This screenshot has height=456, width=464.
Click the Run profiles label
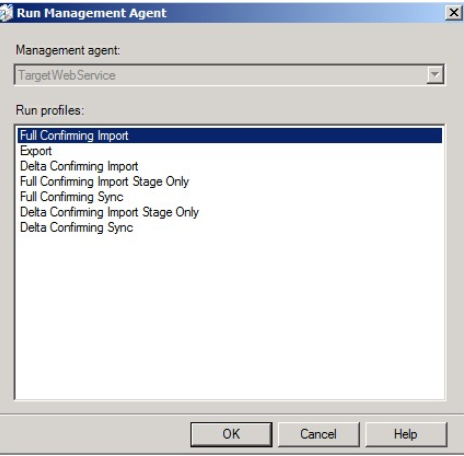pos(50,110)
